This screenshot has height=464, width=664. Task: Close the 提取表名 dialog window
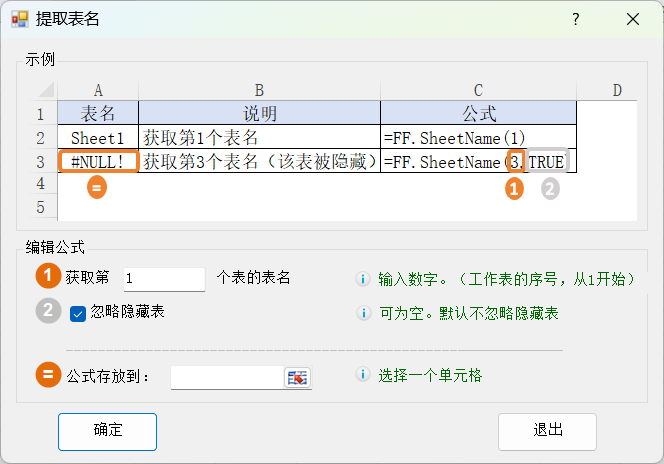[x=632, y=20]
